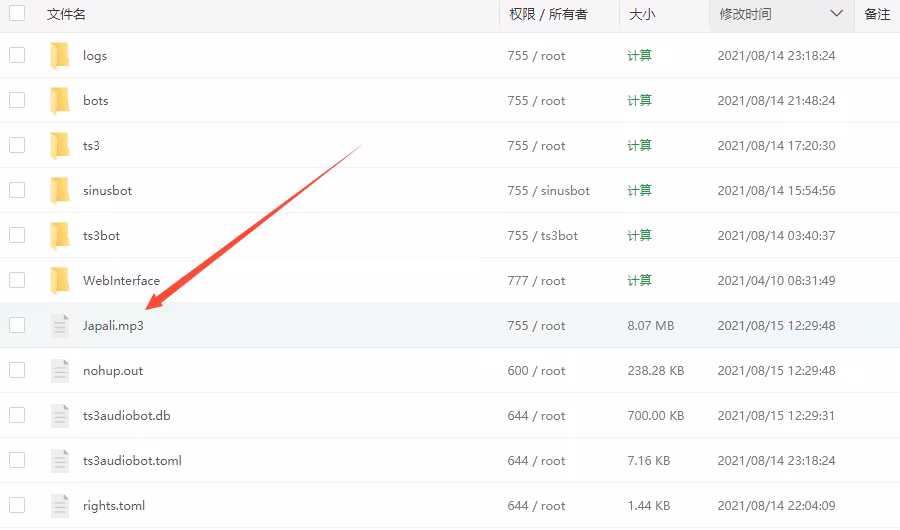Check the box for Japali.mp3
The height and width of the screenshot is (530, 900).
click(x=17, y=325)
